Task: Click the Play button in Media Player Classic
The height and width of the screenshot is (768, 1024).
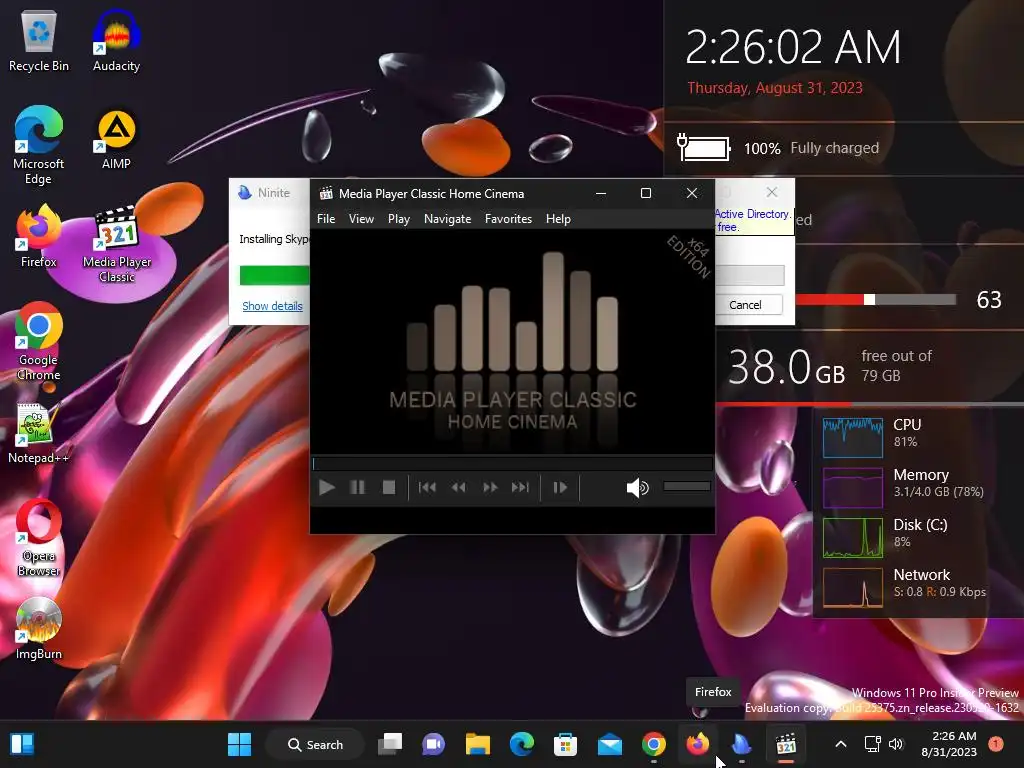Action: click(x=327, y=487)
